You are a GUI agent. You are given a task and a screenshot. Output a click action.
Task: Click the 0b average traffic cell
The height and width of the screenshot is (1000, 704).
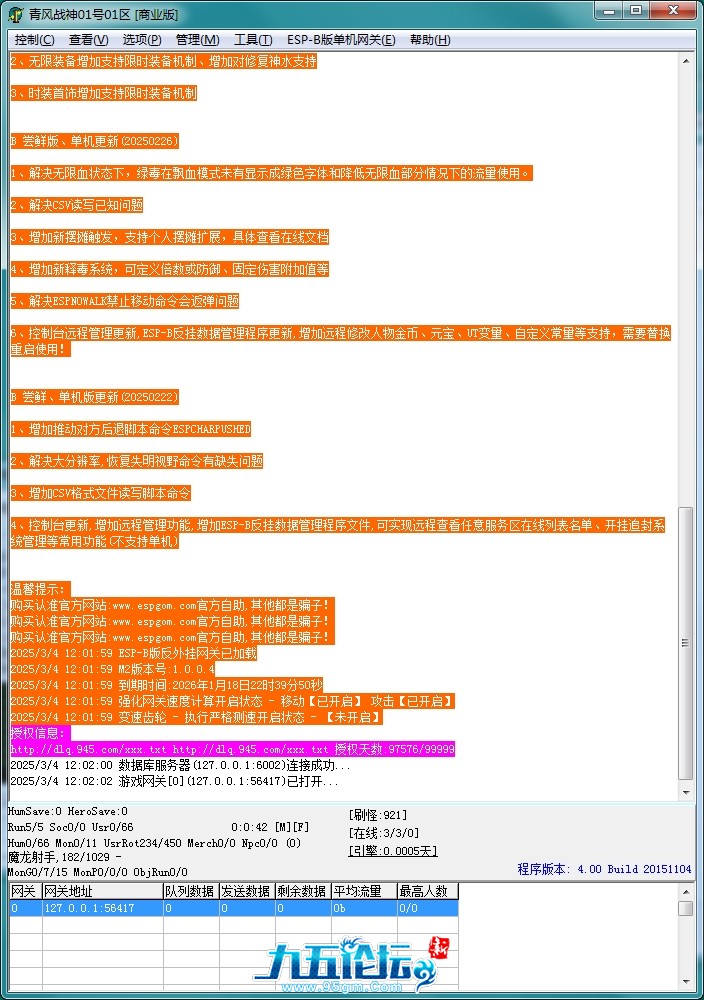[364, 908]
